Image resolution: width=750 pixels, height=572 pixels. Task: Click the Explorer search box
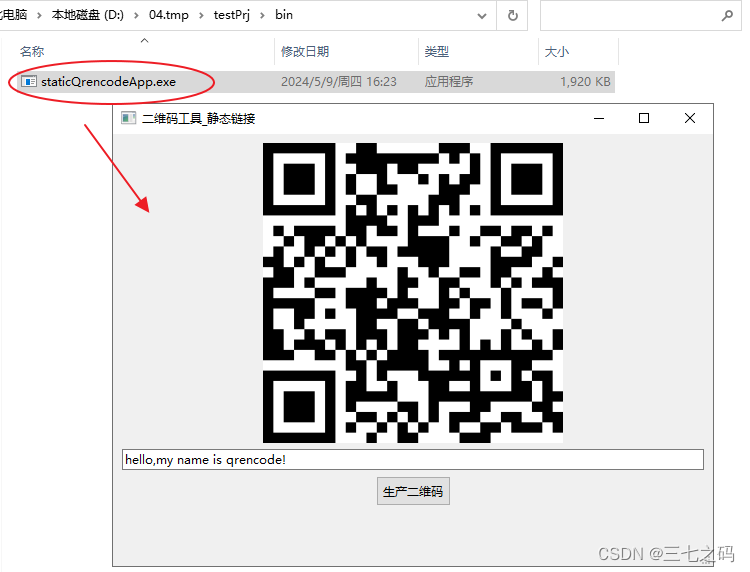(640, 16)
